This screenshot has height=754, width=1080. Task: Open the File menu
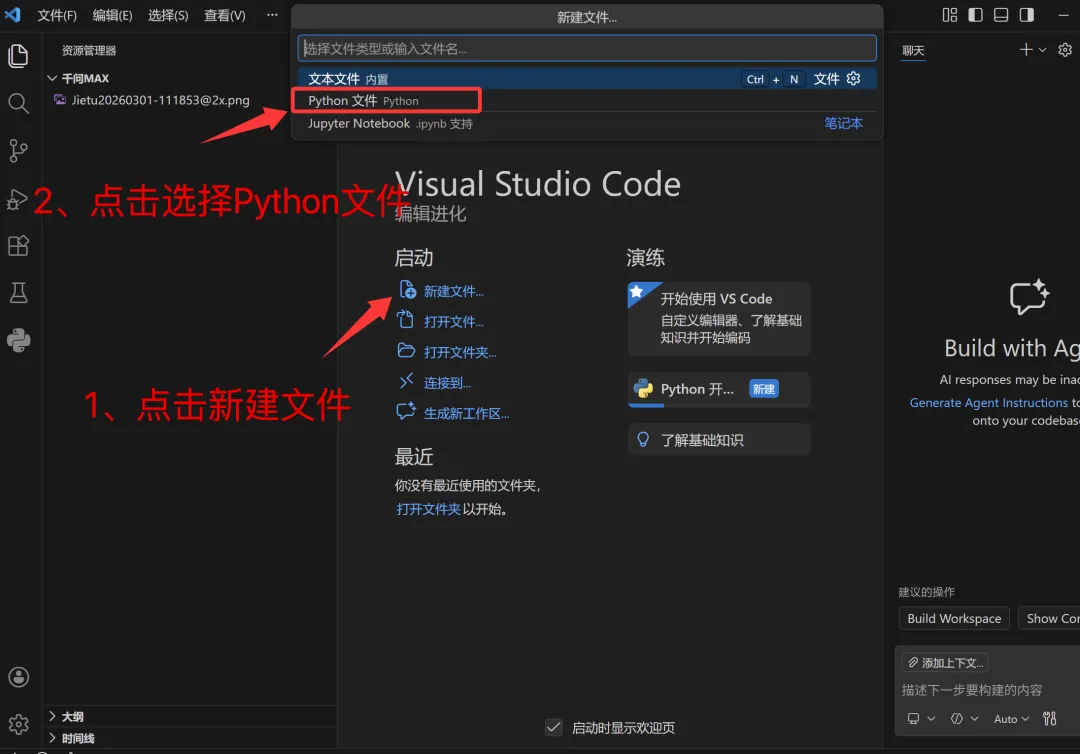pos(57,15)
